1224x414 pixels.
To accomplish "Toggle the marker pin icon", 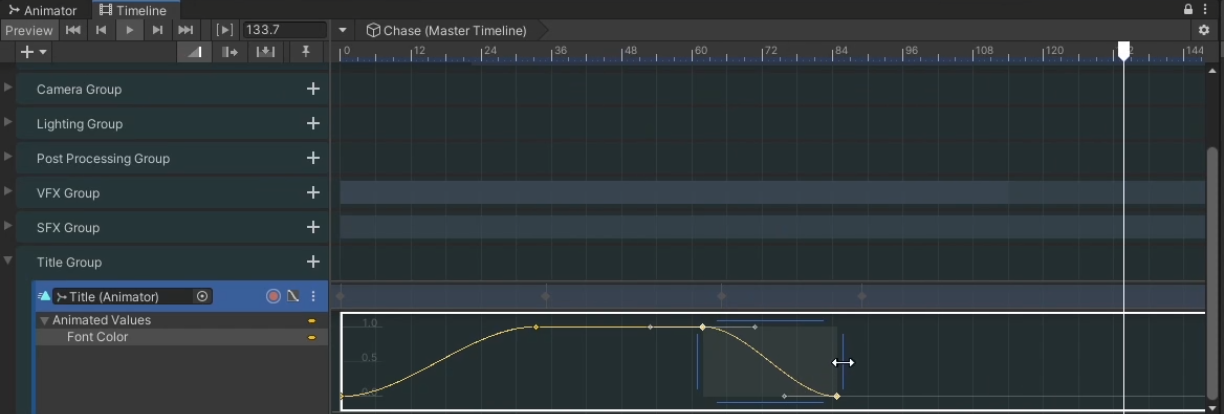I will 306,52.
